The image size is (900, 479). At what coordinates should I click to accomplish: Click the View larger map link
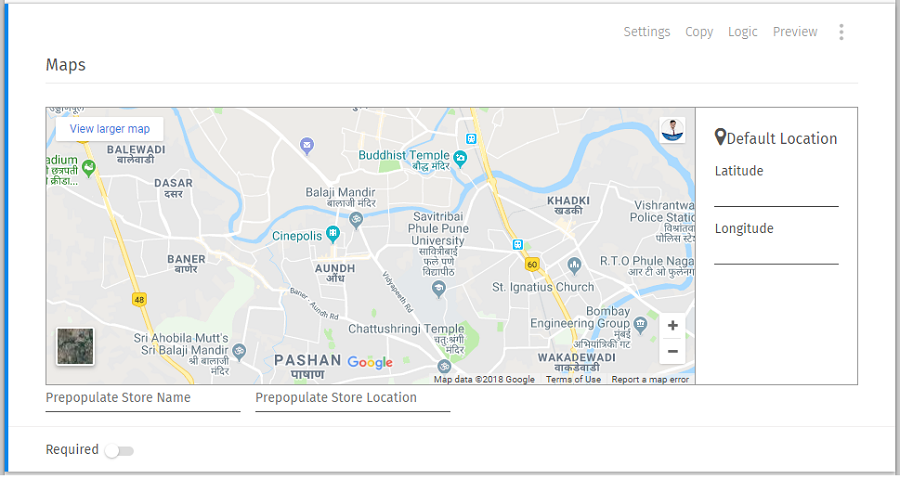[110, 129]
